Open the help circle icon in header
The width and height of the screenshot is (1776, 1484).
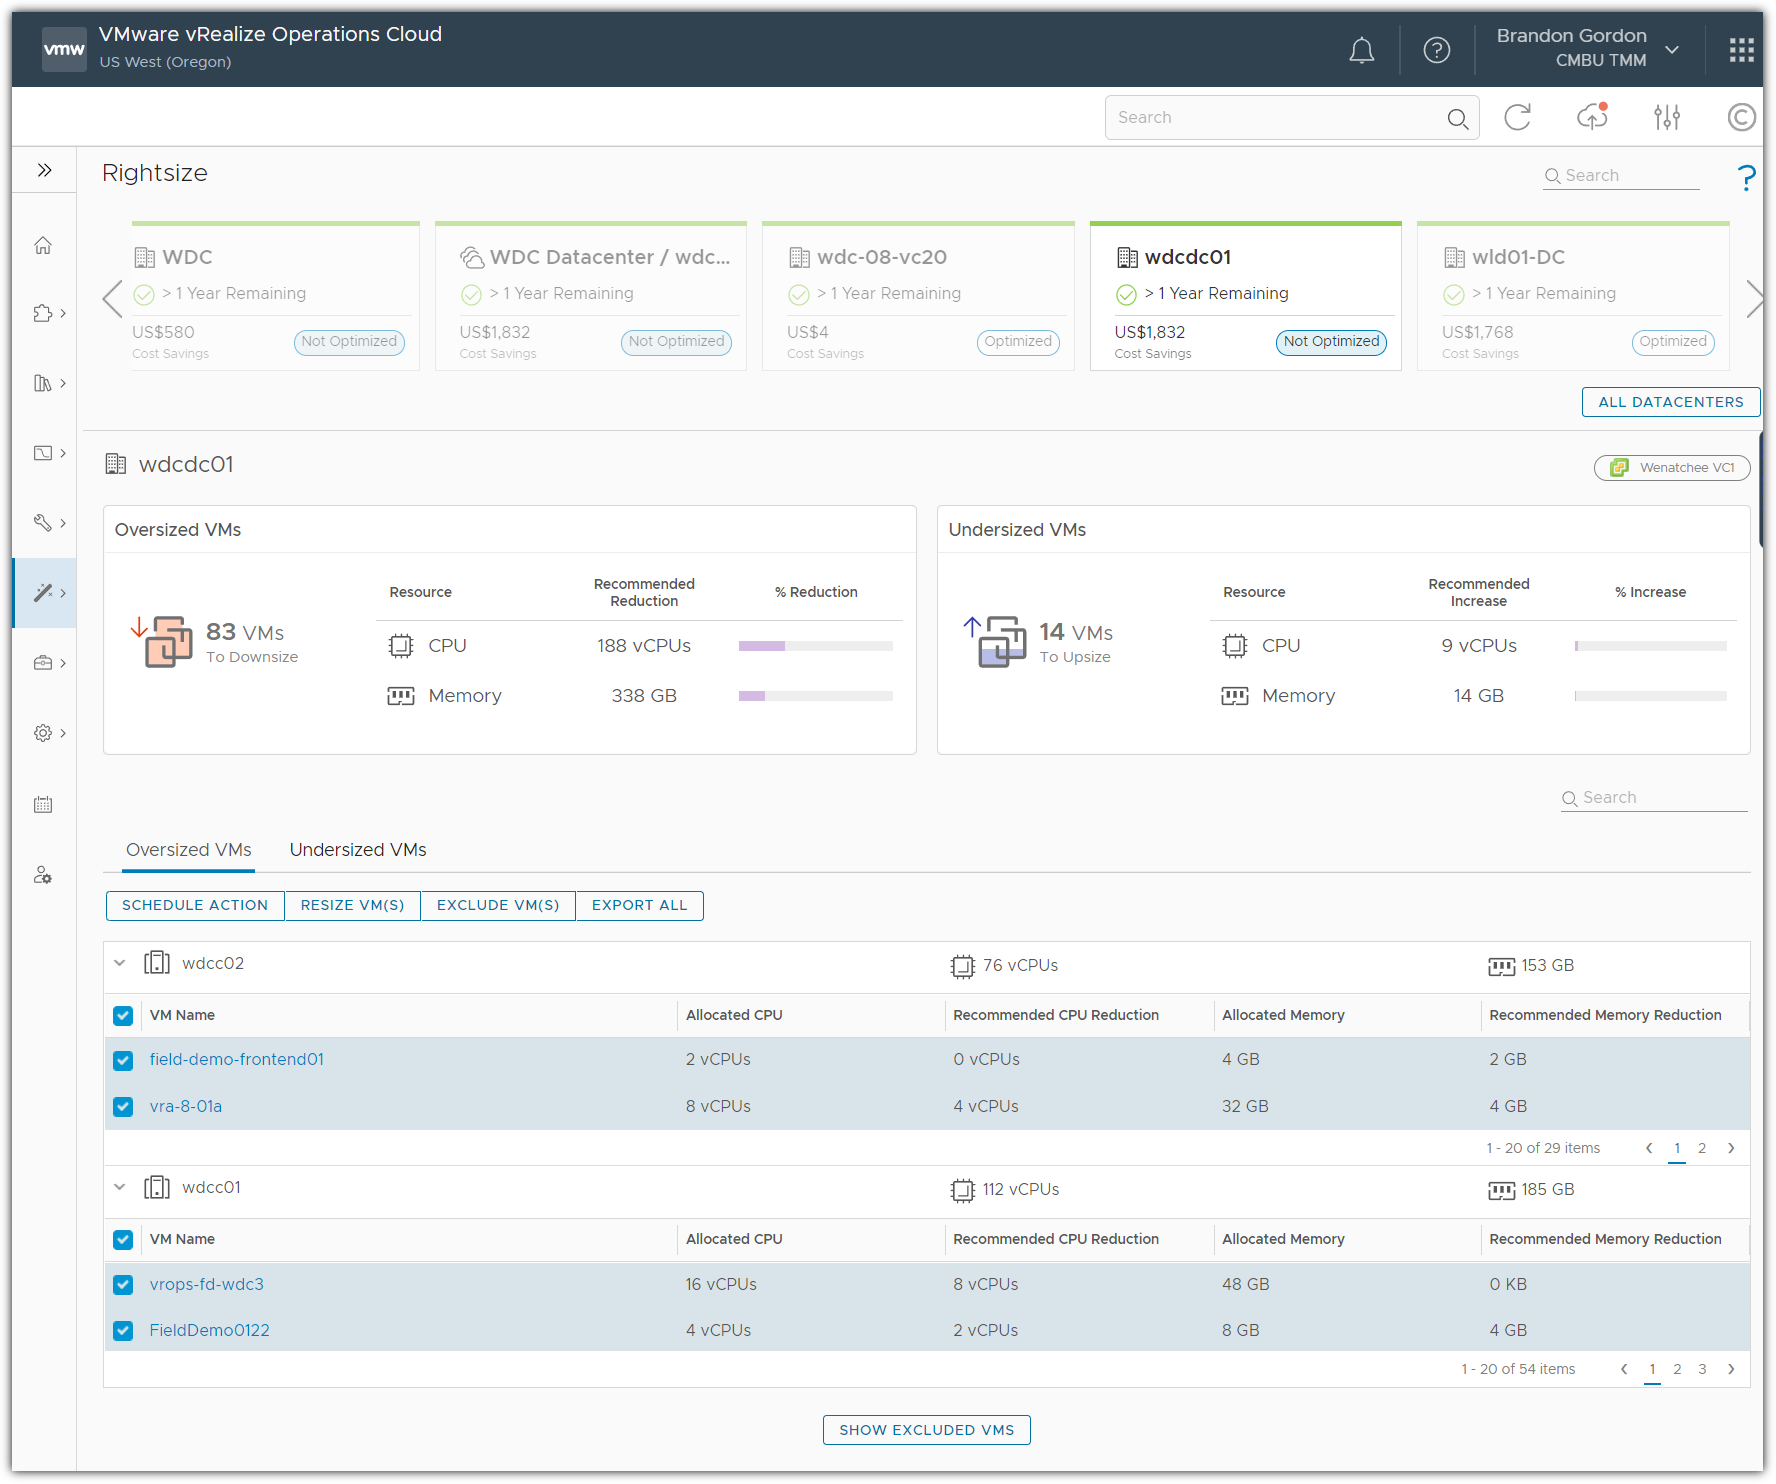click(1436, 50)
